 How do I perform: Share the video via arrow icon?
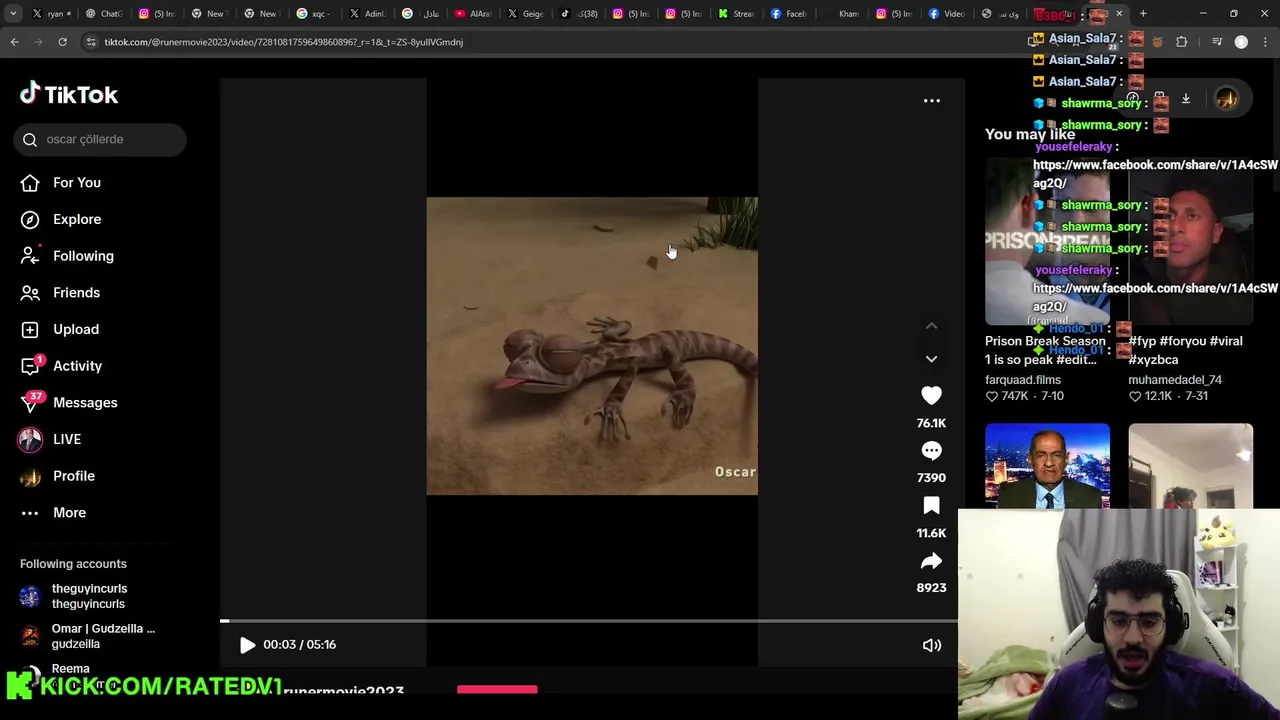[931, 561]
